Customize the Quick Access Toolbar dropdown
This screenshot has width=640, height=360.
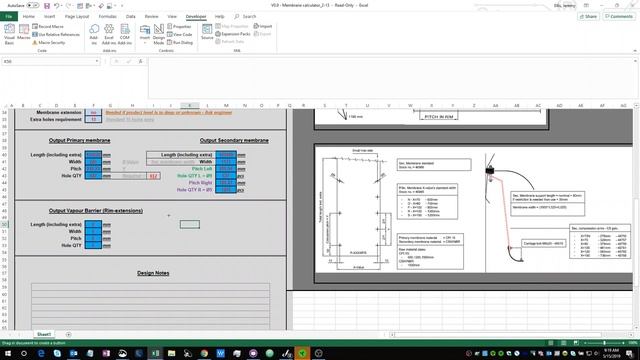[122, 6]
